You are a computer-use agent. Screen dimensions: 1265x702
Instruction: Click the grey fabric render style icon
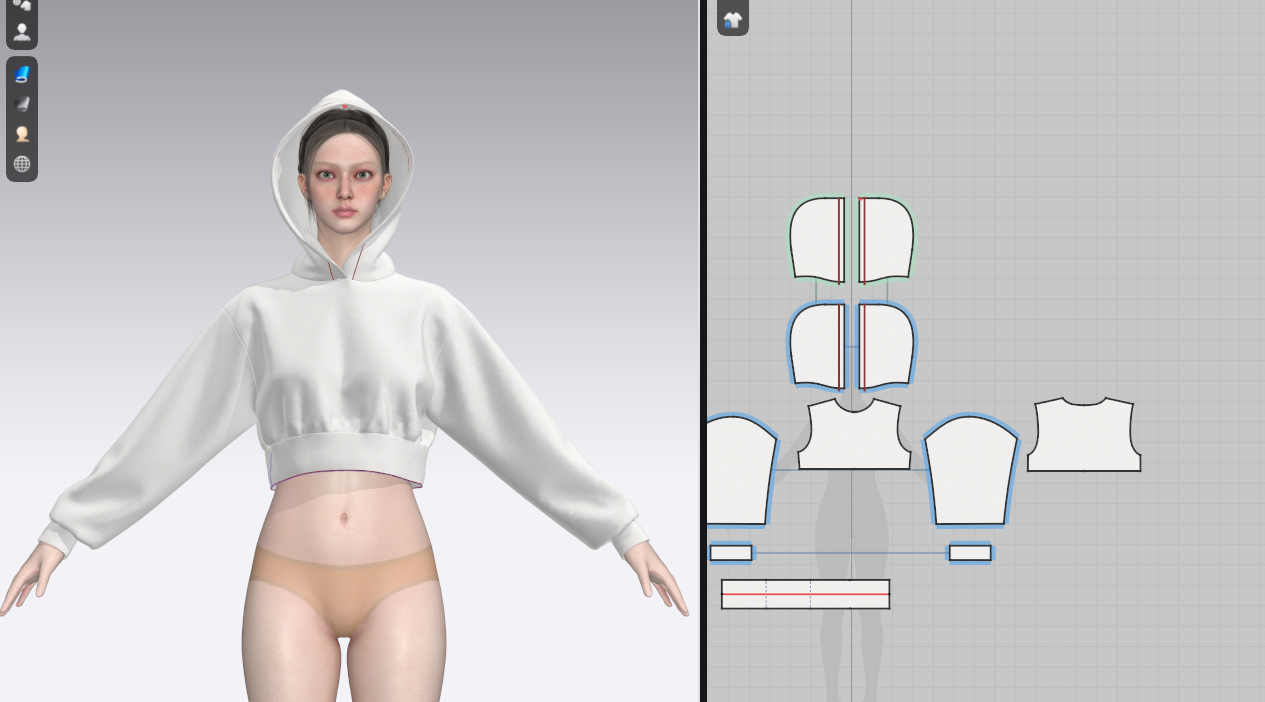pyautogui.click(x=22, y=103)
